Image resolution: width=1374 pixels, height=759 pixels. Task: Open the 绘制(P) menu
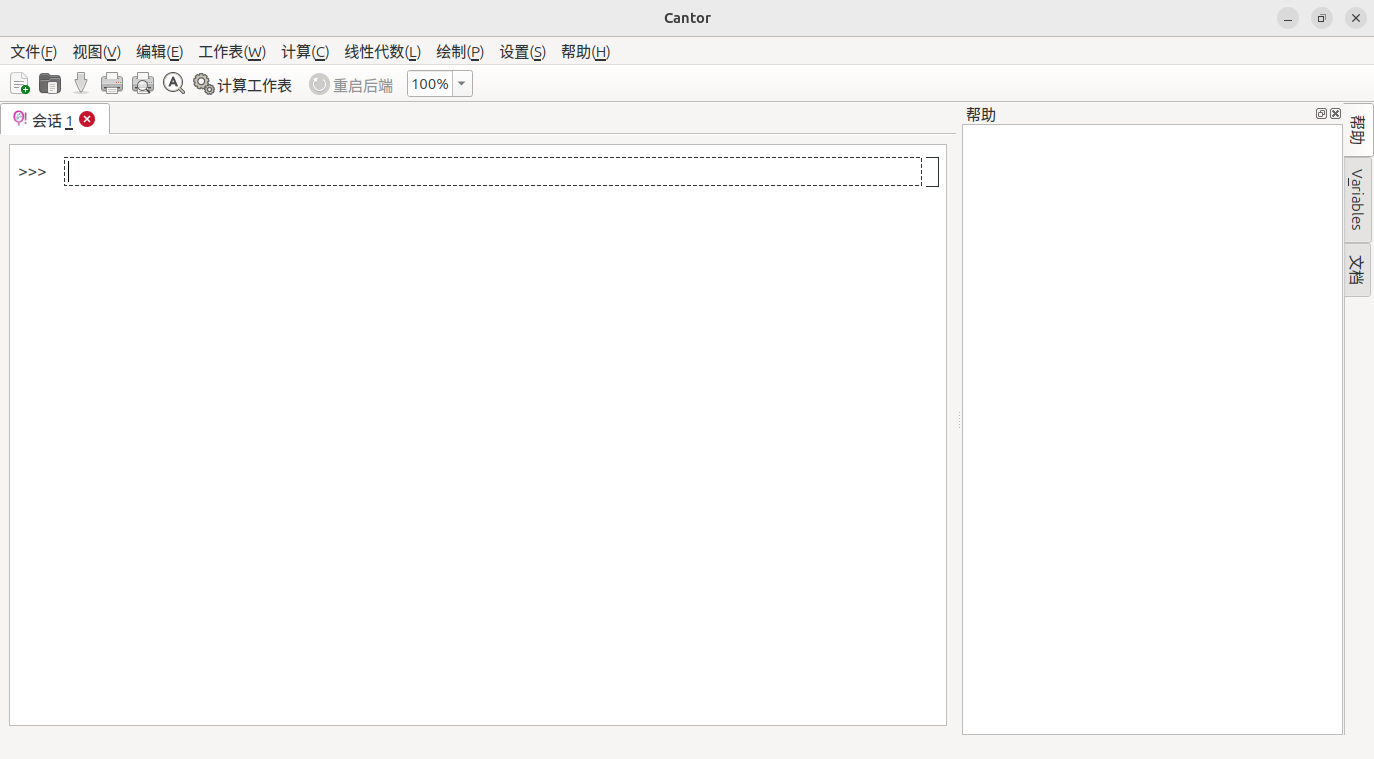(460, 52)
